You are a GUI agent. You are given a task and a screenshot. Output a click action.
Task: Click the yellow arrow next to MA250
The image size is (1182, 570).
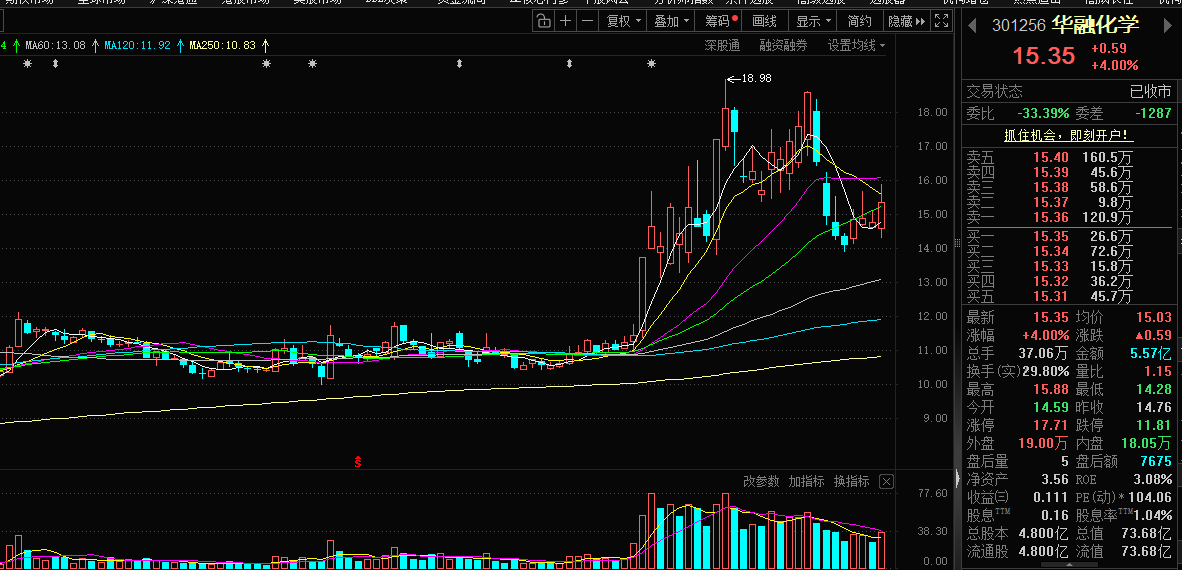point(265,46)
